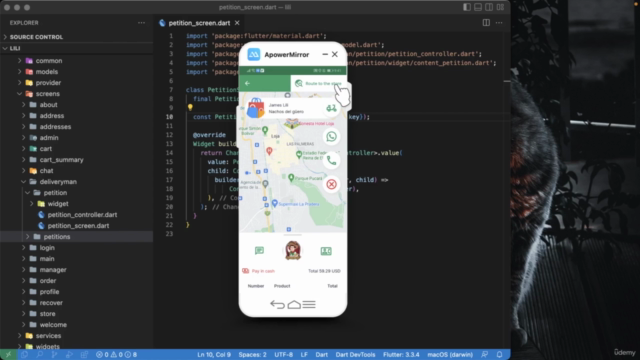Viewport: 640px width, 360px height.
Task: Change indentation via Spaces: 2
Action: coord(252,355)
